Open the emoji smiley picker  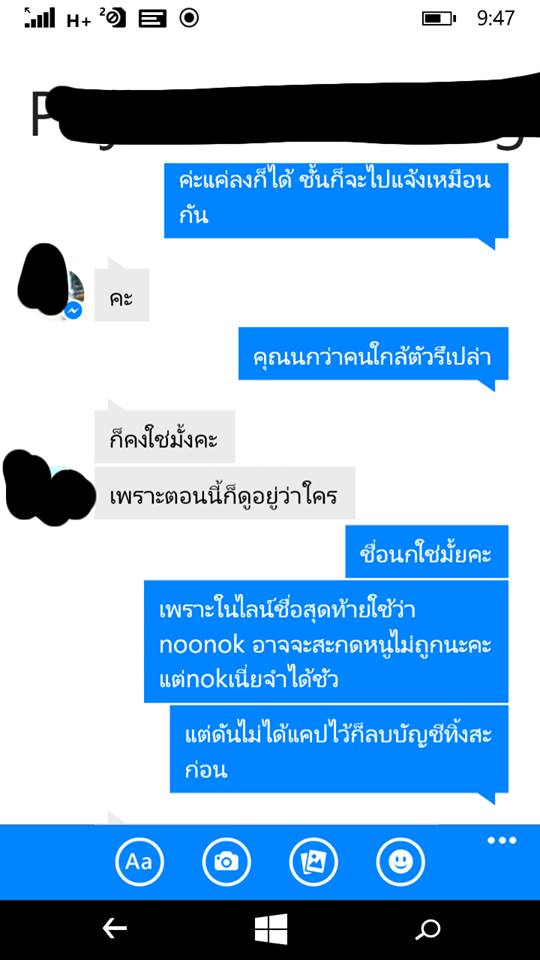click(400, 861)
